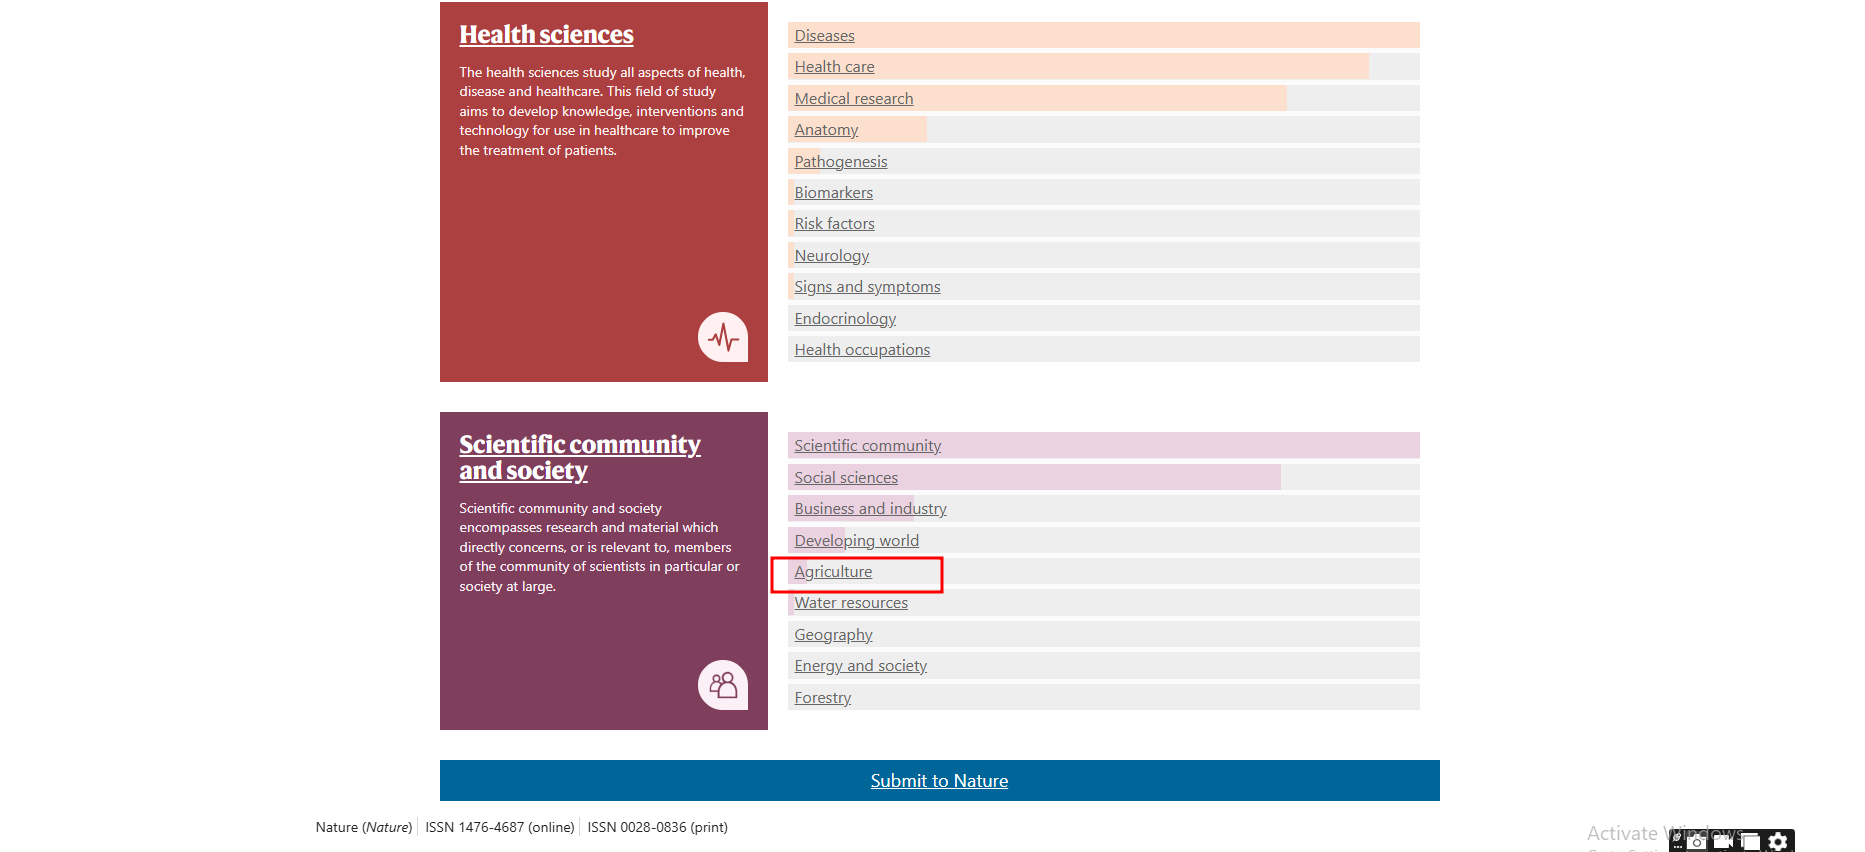1865x852 pixels.
Task: Open the Social sciences subject
Action: click(x=846, y=478)
